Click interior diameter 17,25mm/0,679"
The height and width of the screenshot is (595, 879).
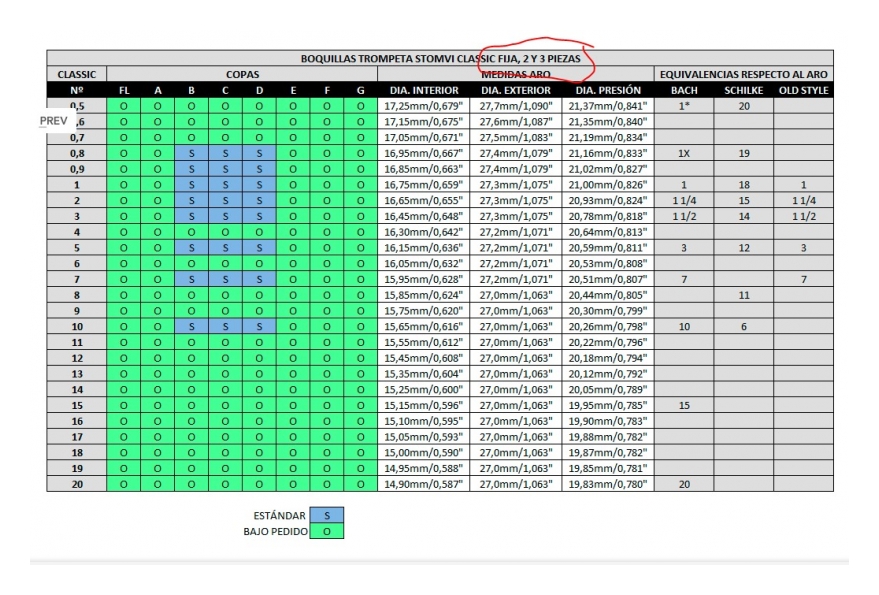[424, 106]
